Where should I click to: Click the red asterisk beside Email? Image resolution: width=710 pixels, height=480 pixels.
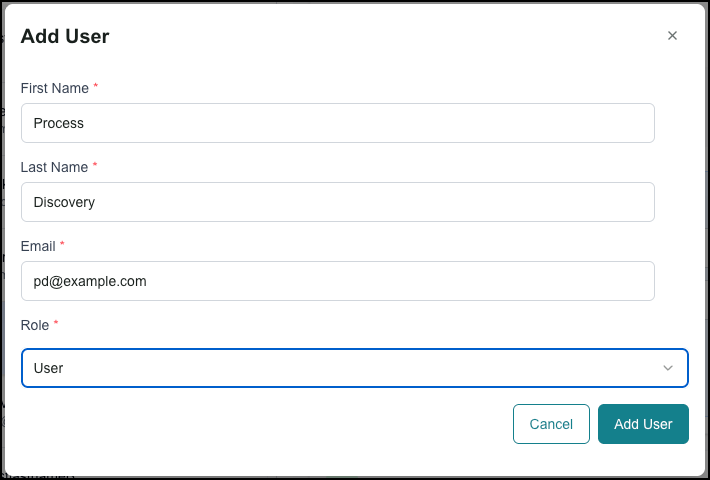pos(62,244)
